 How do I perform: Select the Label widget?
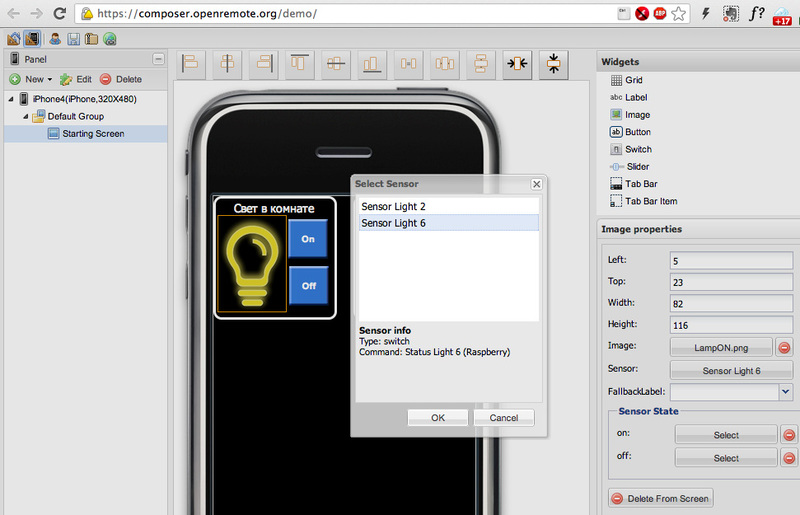629,97
